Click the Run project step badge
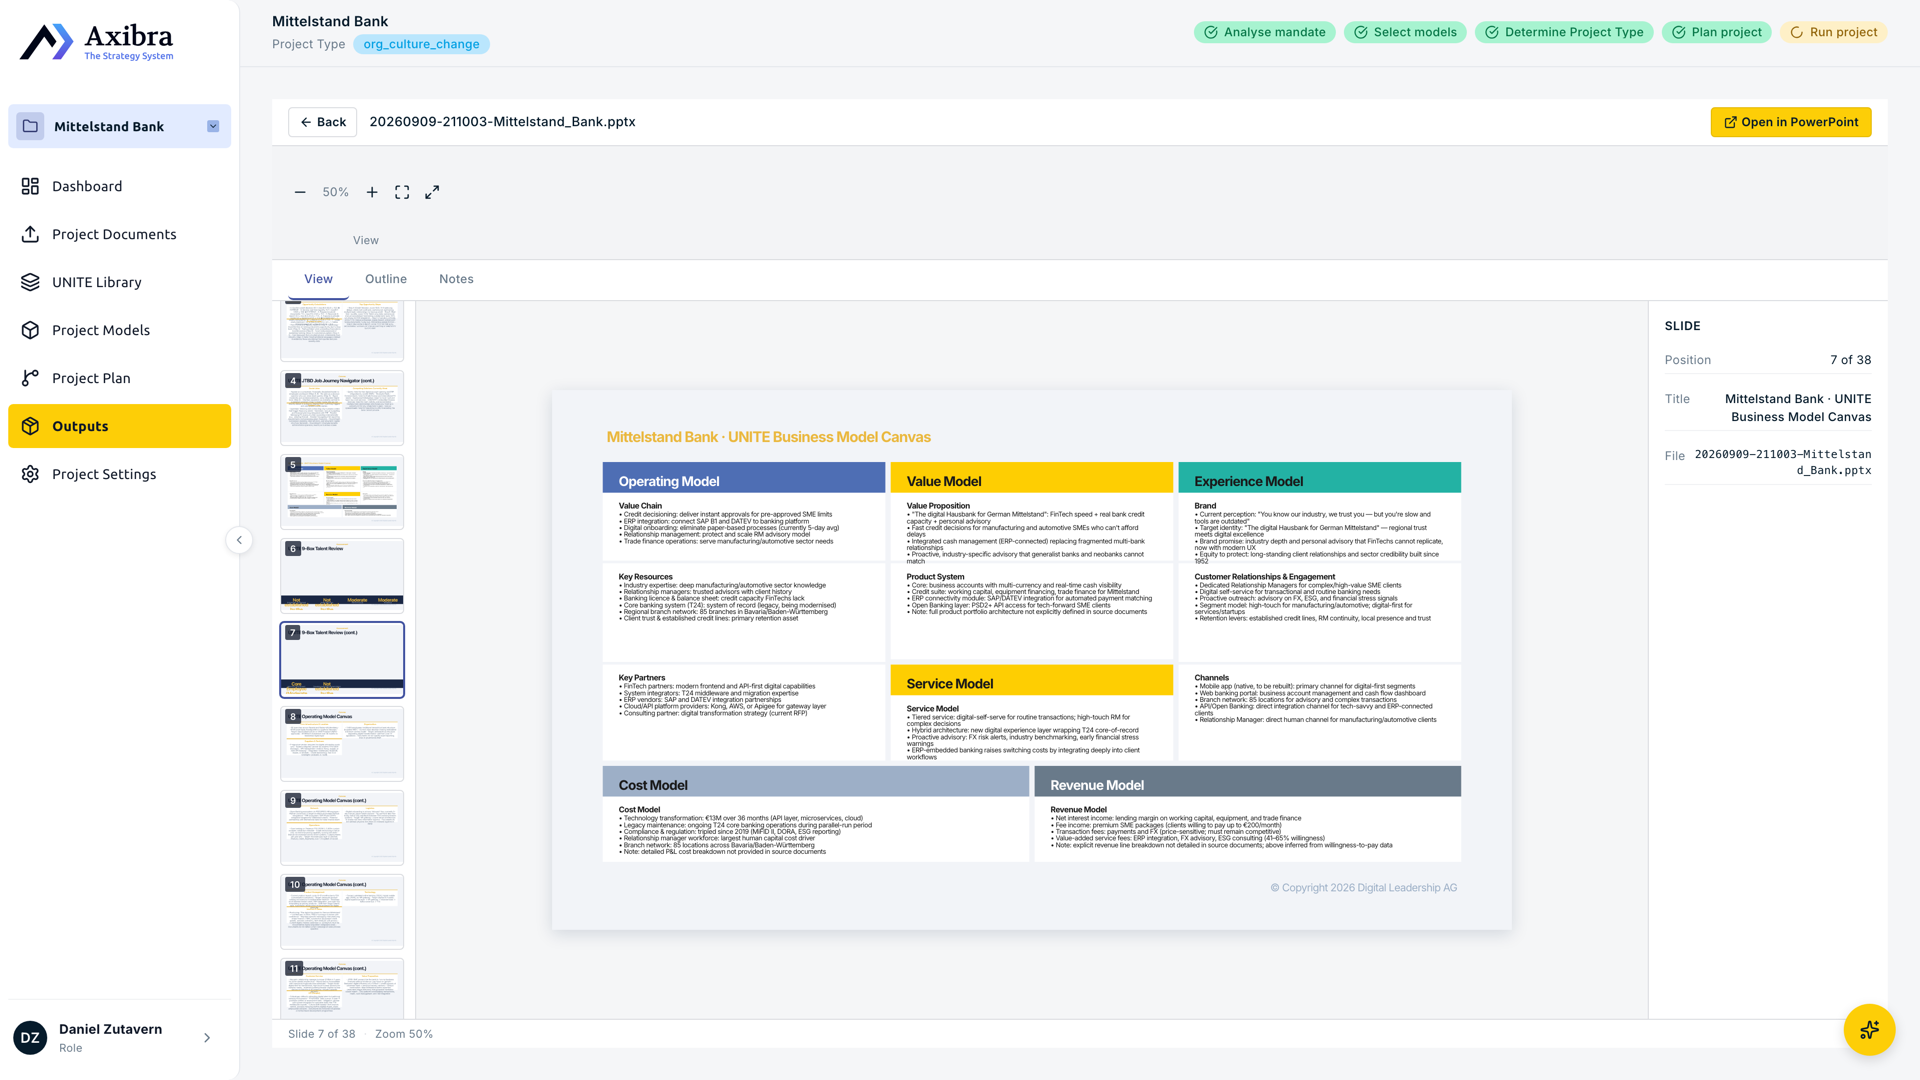Viewport: 1920px width, 1080px height. coord(1834,32)
